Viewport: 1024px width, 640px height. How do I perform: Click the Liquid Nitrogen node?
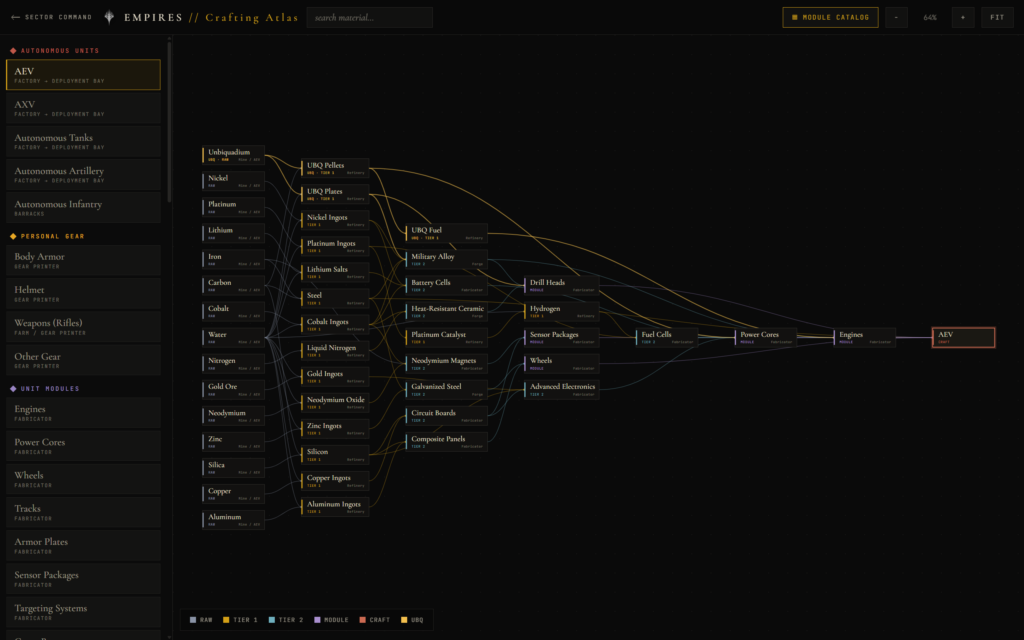point(335,351)
